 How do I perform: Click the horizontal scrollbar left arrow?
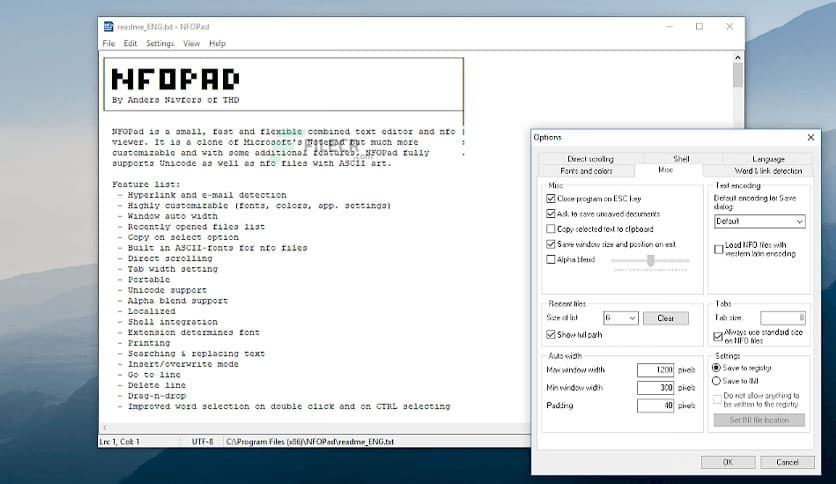[106, 427]
